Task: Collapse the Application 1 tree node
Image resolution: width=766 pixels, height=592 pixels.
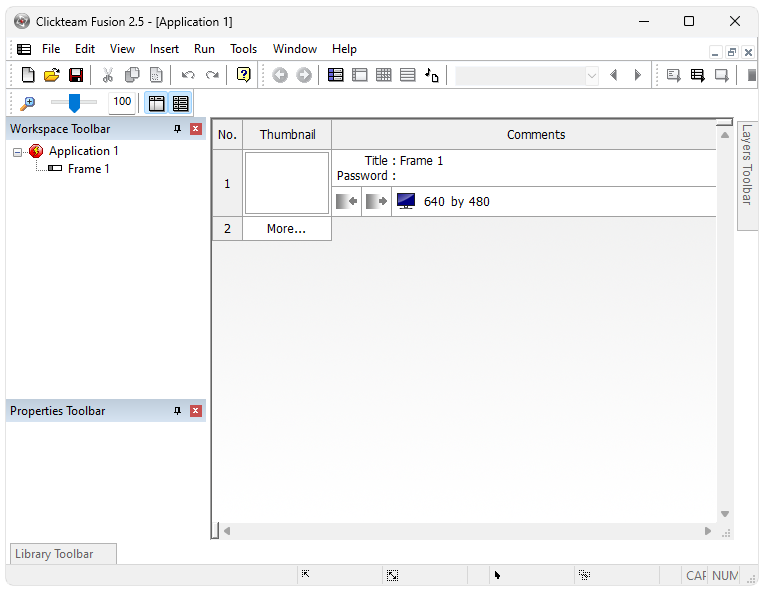Action: click(18, 152)
